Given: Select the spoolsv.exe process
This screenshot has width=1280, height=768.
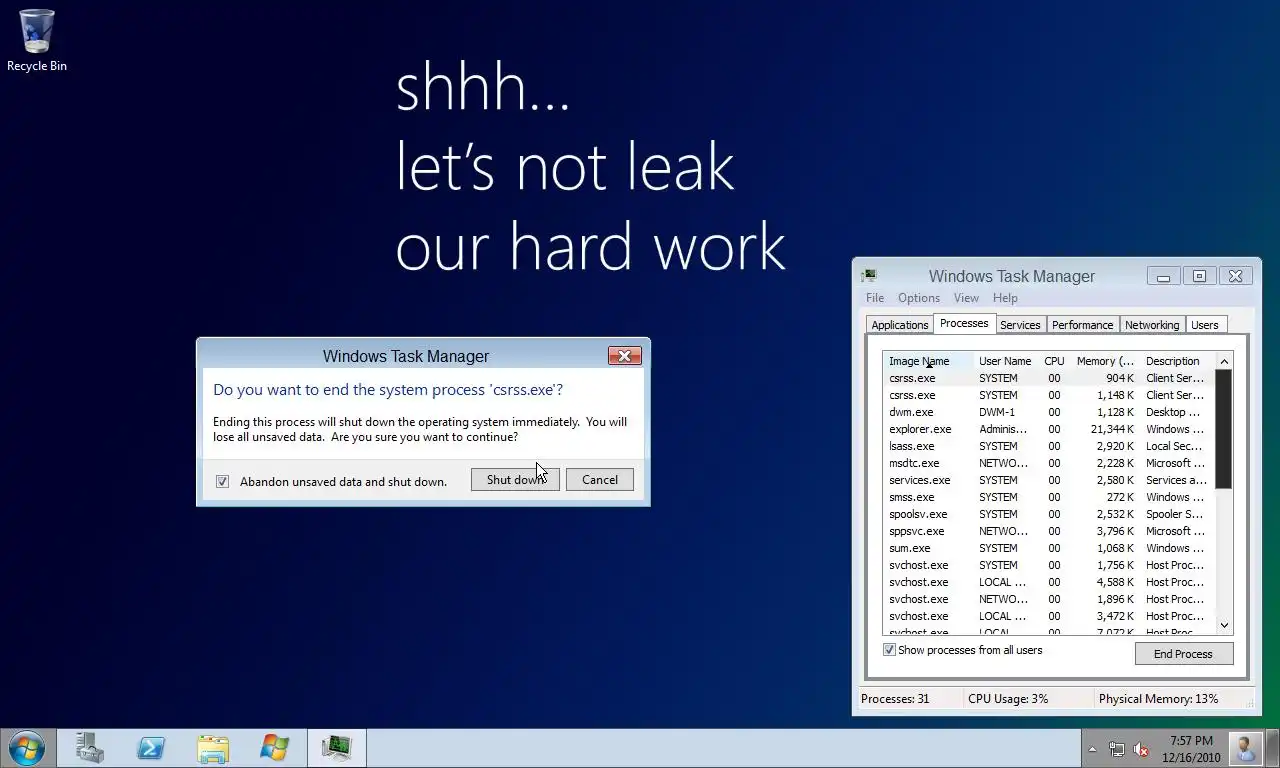Looking at the screenshot, I should (1049, 514).
